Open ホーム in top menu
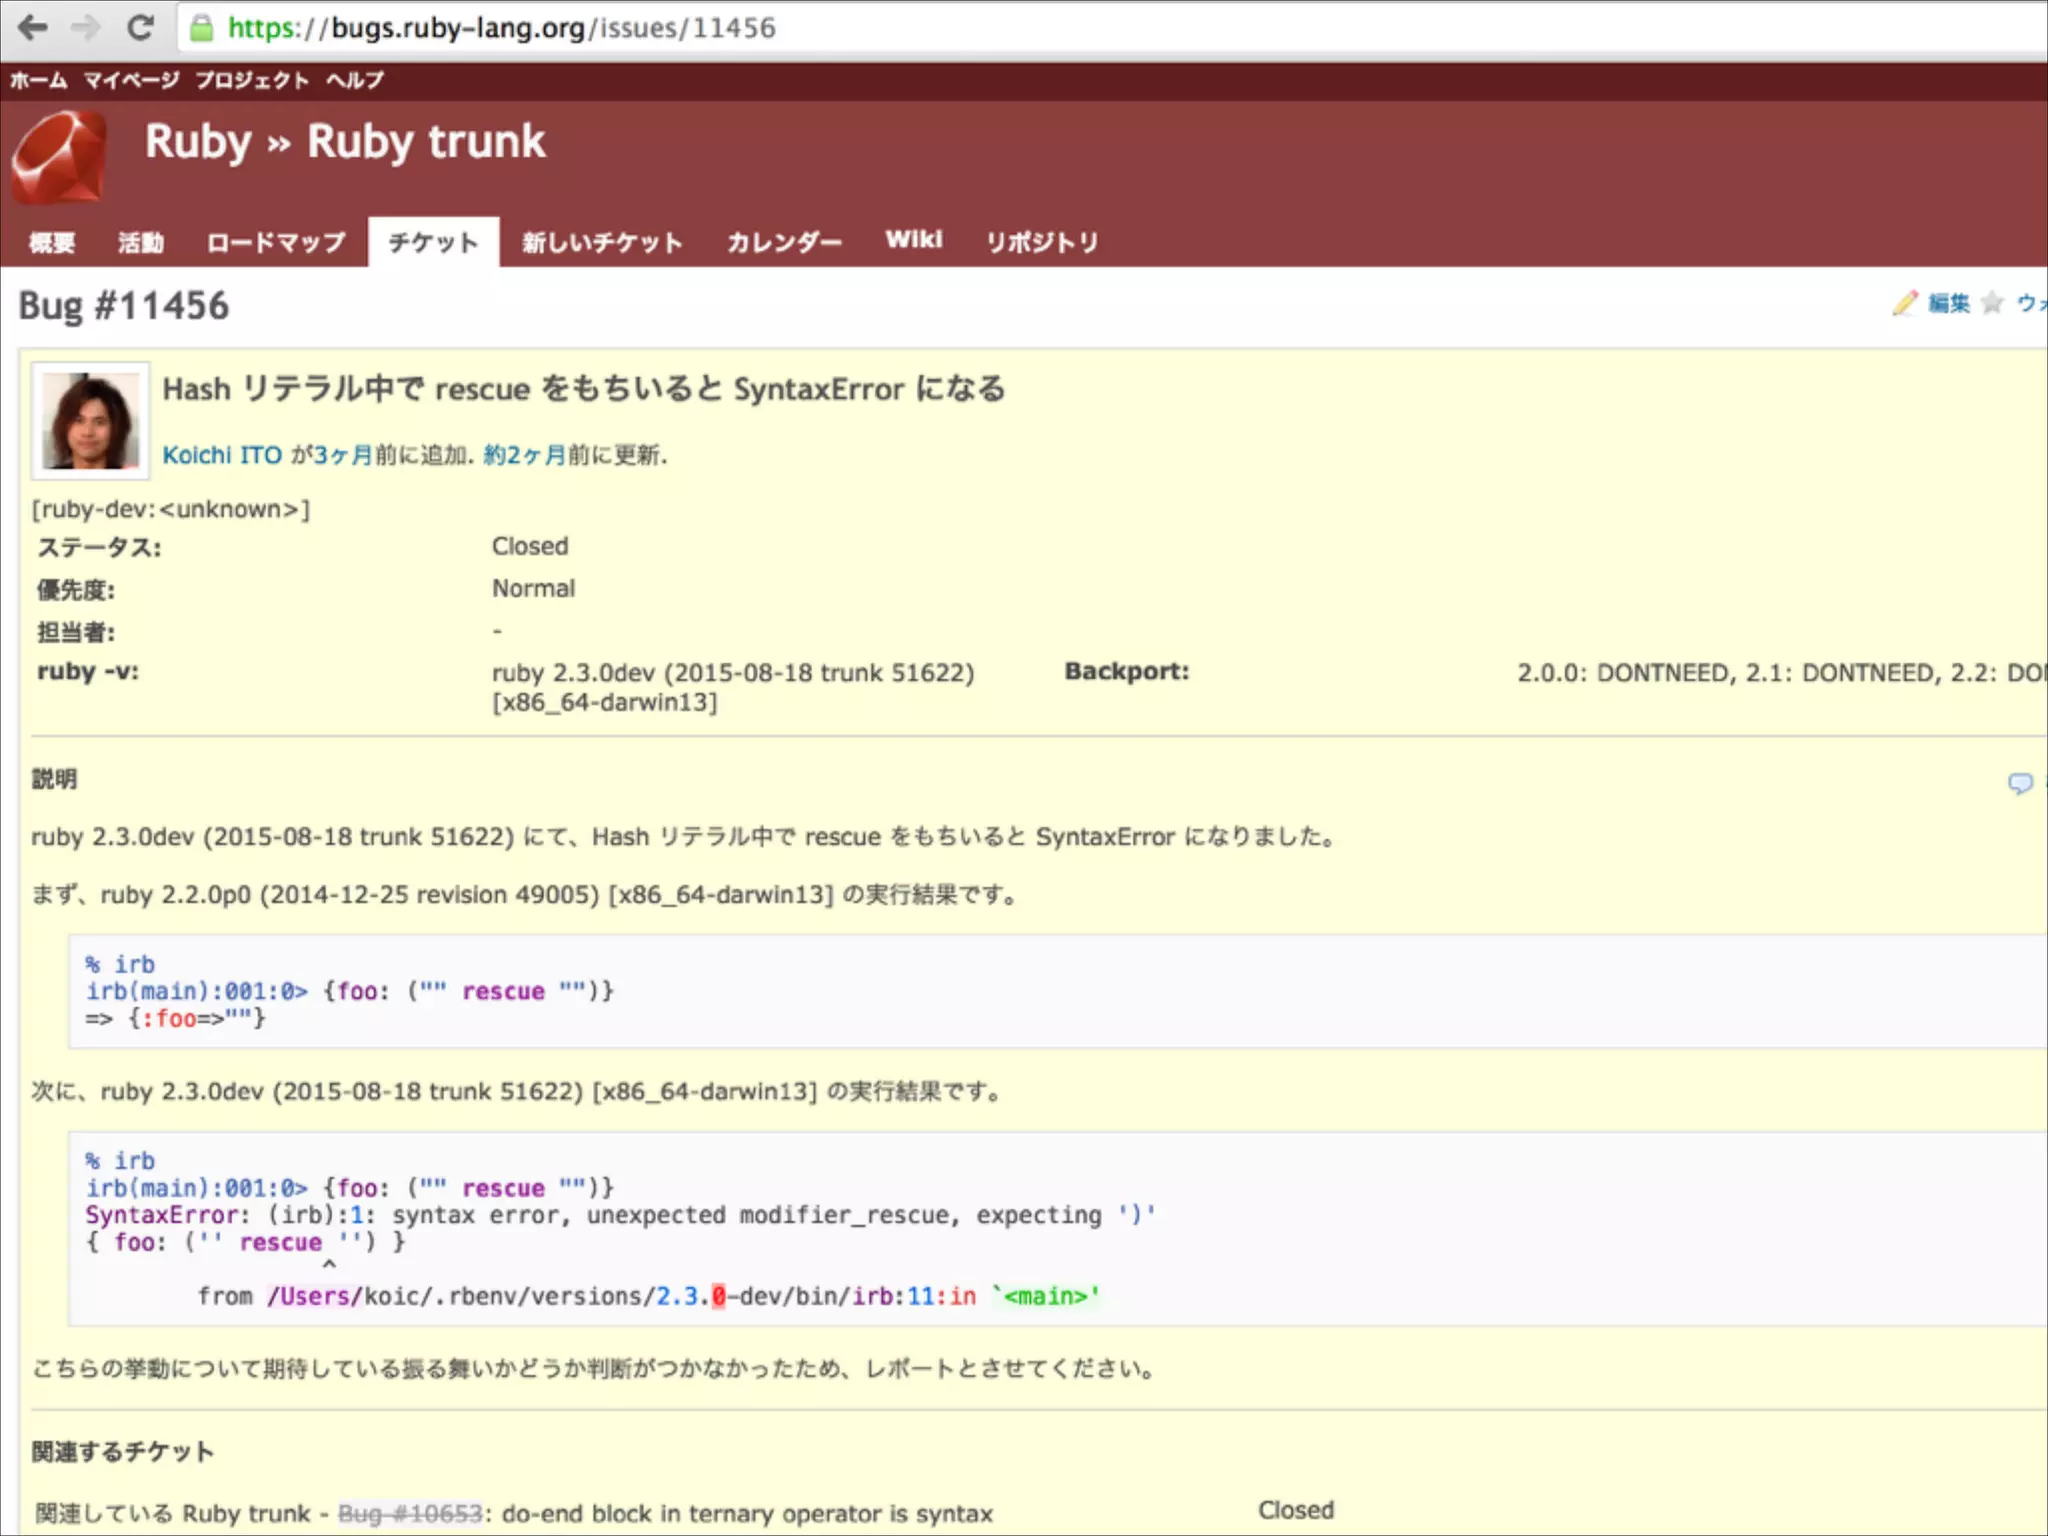This screenshot has width=2048, height=1536. pyautogui.click(x=39, y=80)
